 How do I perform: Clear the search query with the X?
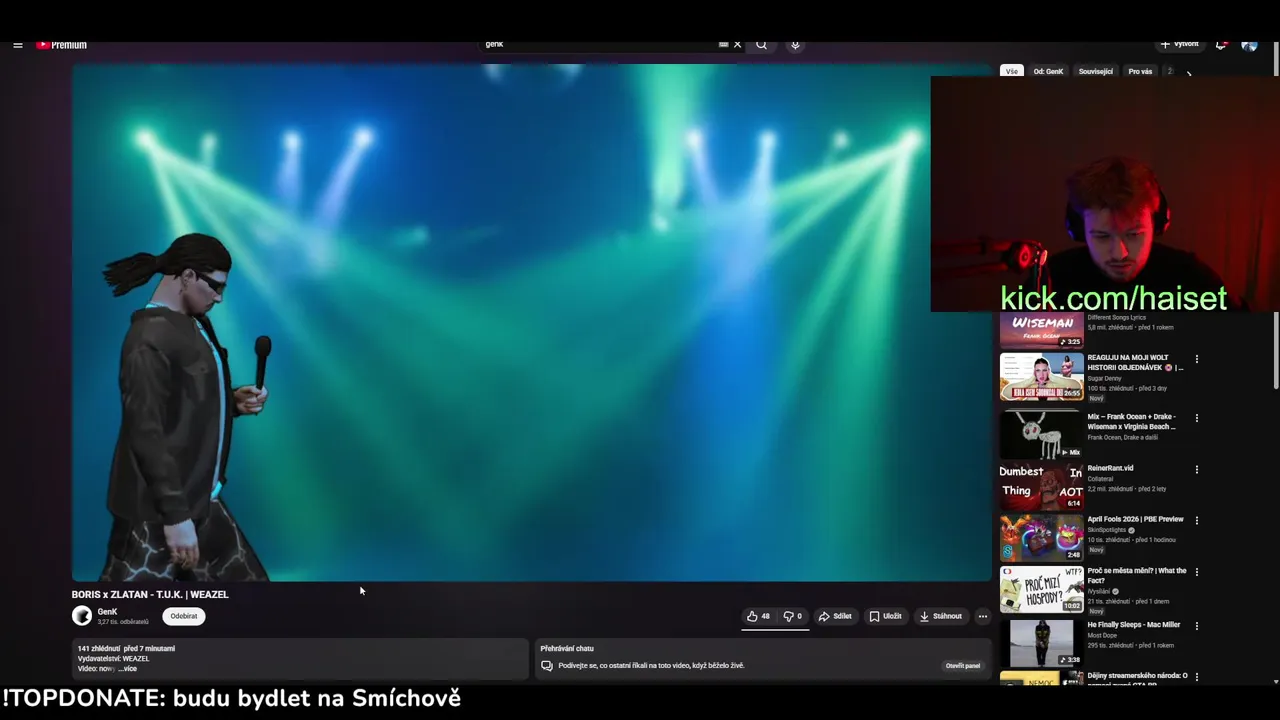[x=738, y=44]
